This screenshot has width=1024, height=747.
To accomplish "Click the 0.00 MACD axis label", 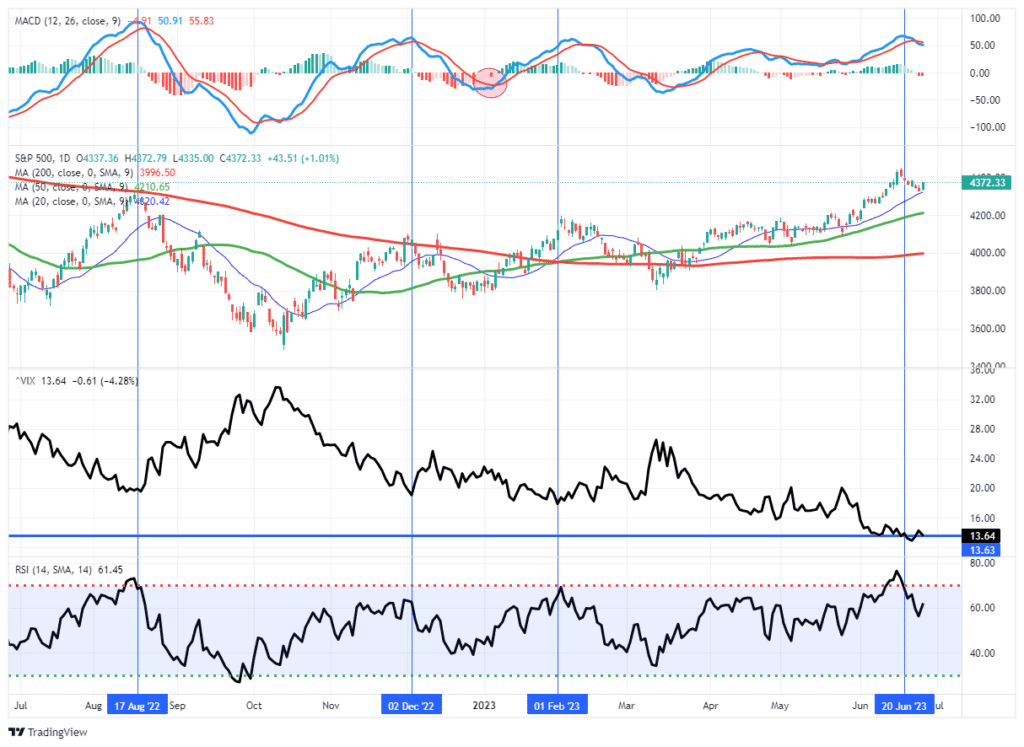I will coord(980,73).
